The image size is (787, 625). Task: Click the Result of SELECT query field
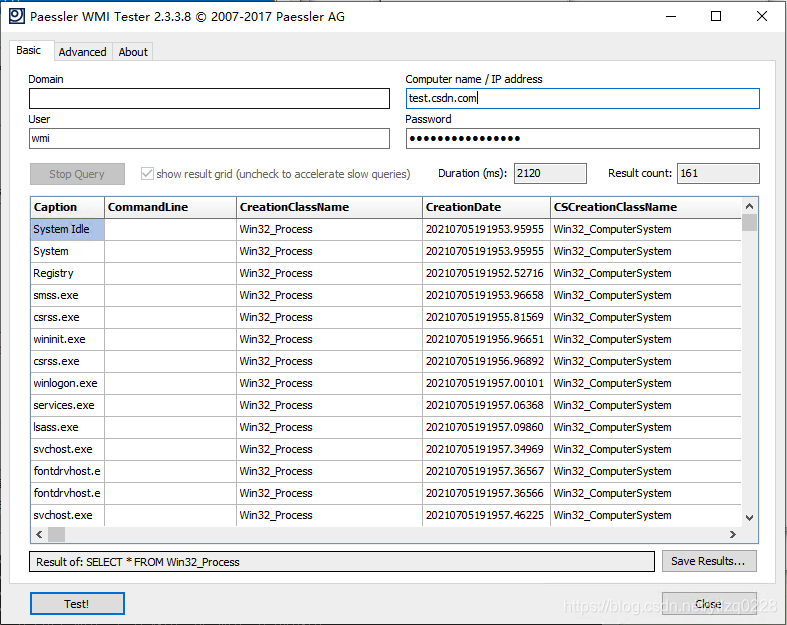coord(342,562)
